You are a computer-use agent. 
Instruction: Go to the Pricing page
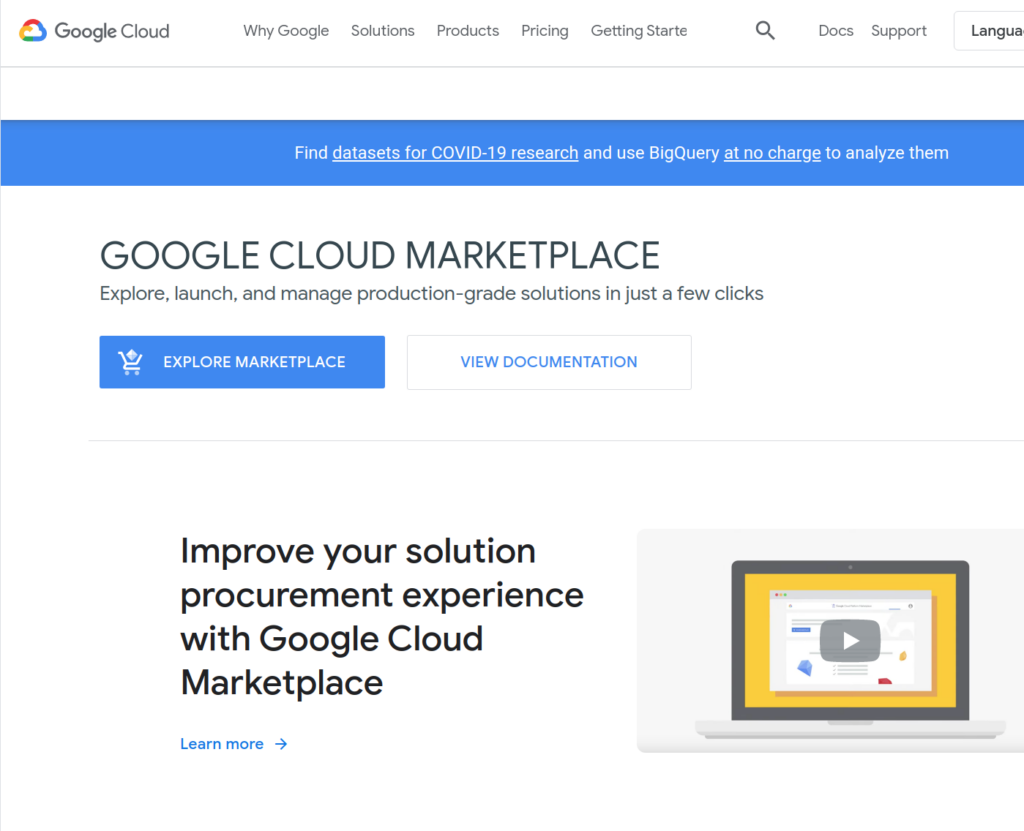click(x=545, y=31)
